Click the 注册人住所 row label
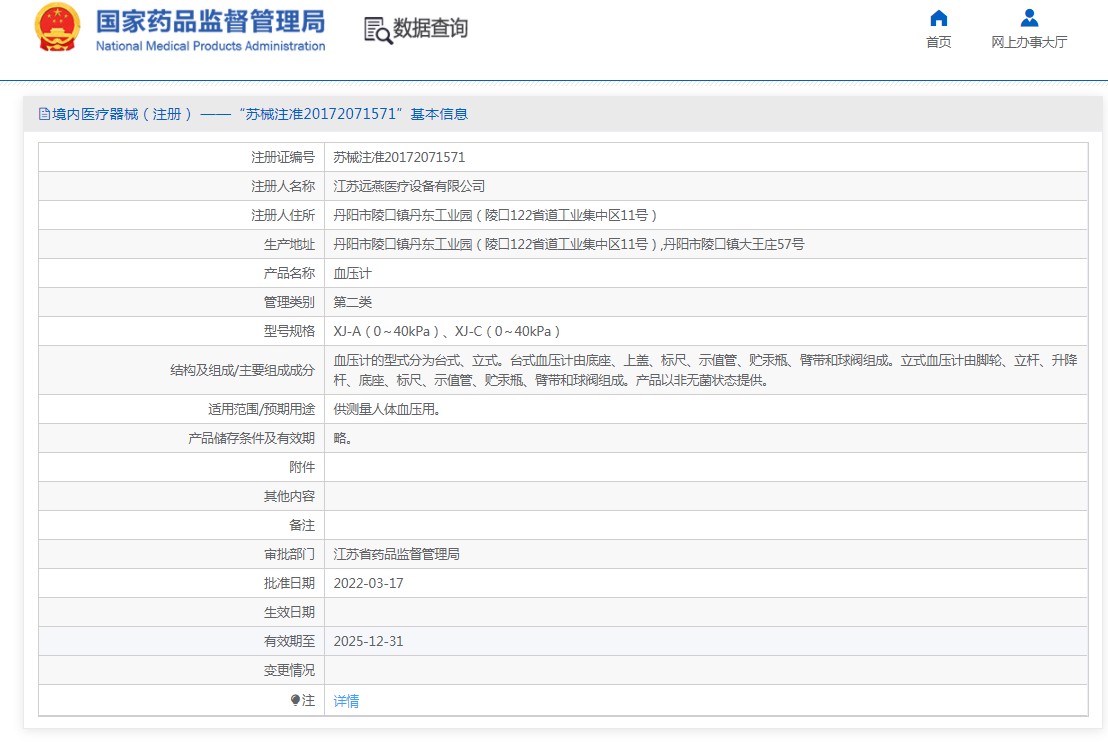The height and width of the screenshot is (745, 1108). (283, 215)
